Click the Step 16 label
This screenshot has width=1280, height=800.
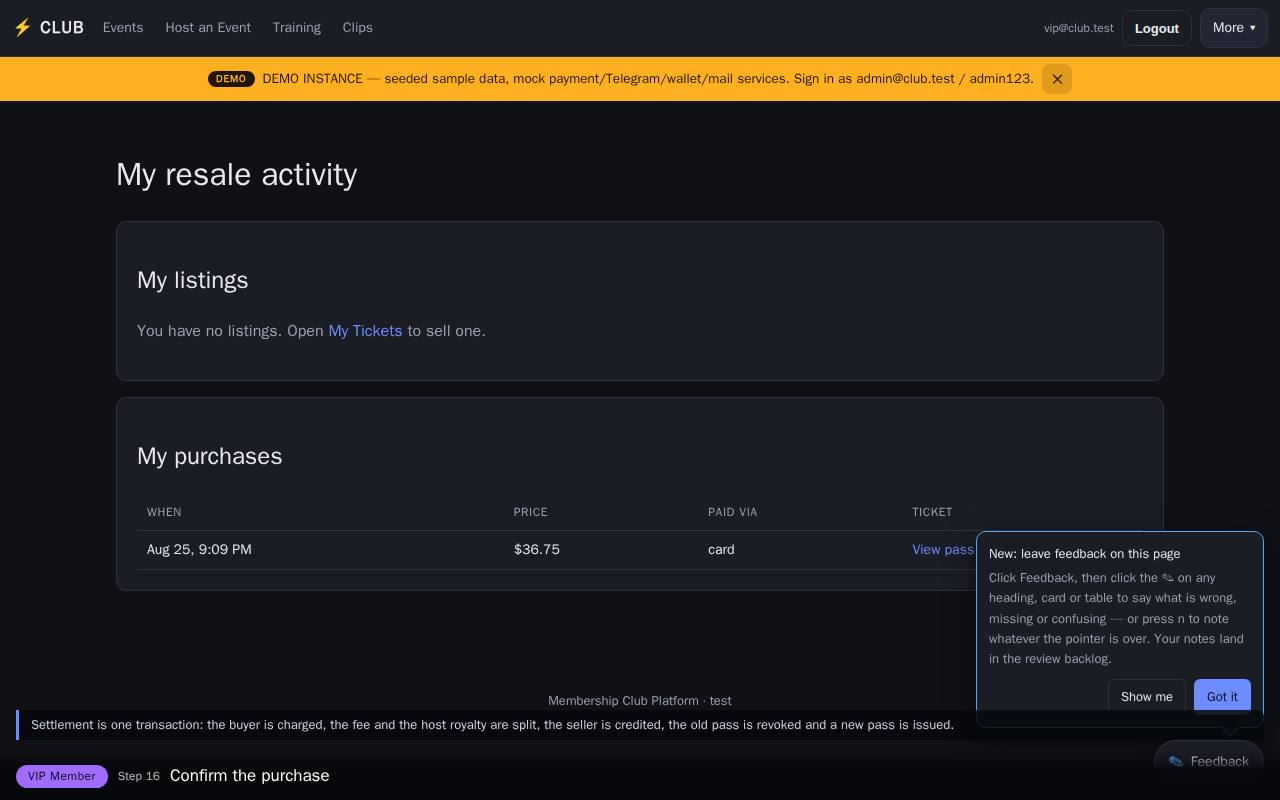139,776
